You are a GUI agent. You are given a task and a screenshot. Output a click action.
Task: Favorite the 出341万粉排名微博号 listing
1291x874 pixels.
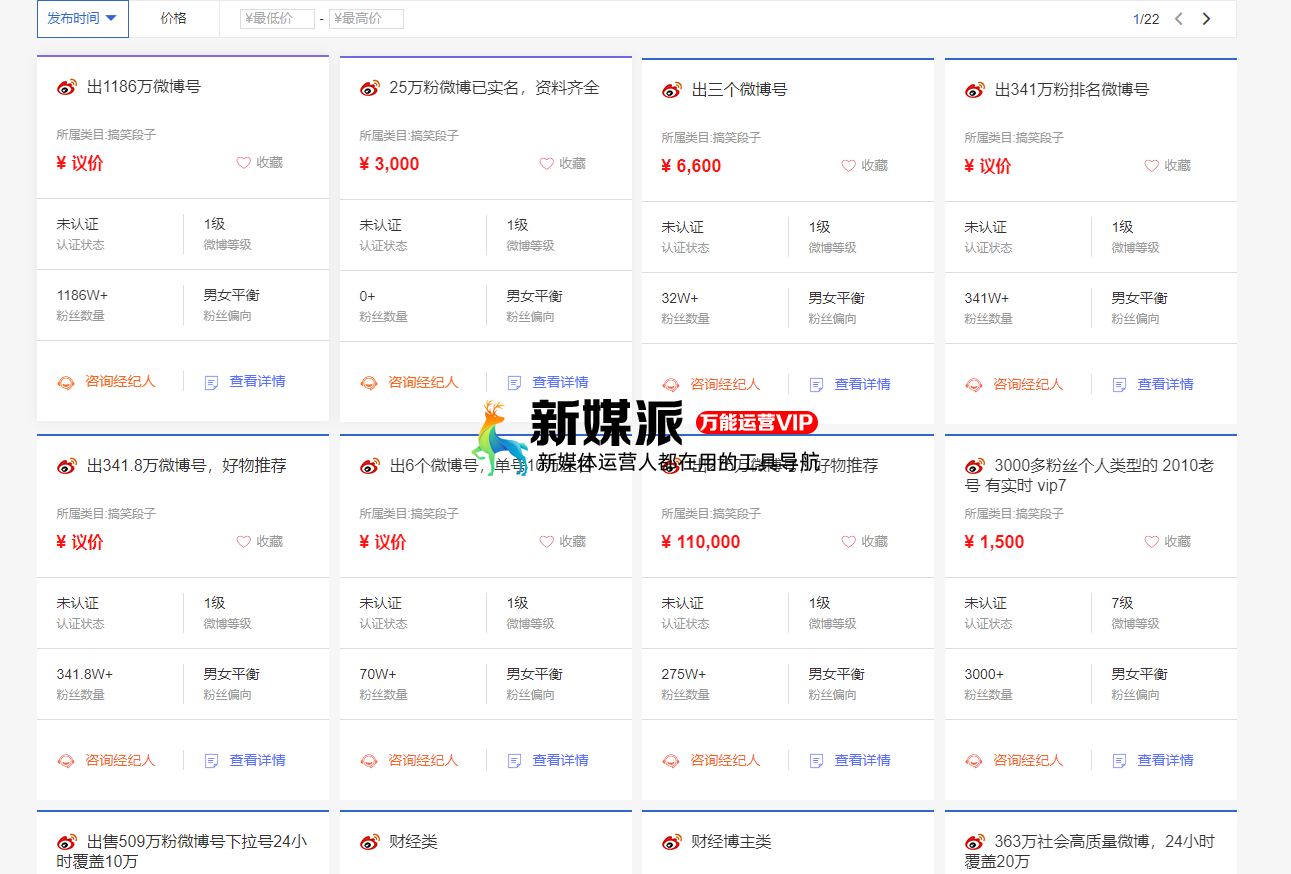click(x=1168, y=166)
